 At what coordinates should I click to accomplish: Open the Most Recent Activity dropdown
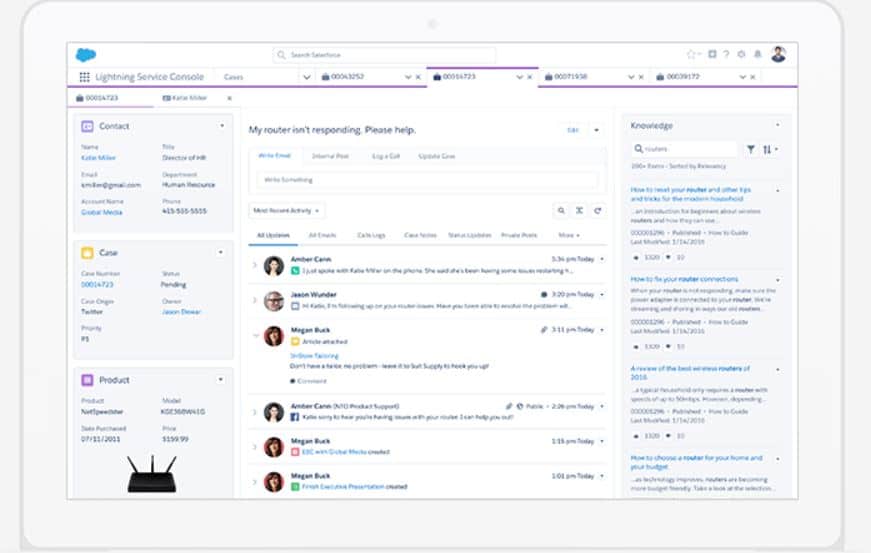[287, 210]
